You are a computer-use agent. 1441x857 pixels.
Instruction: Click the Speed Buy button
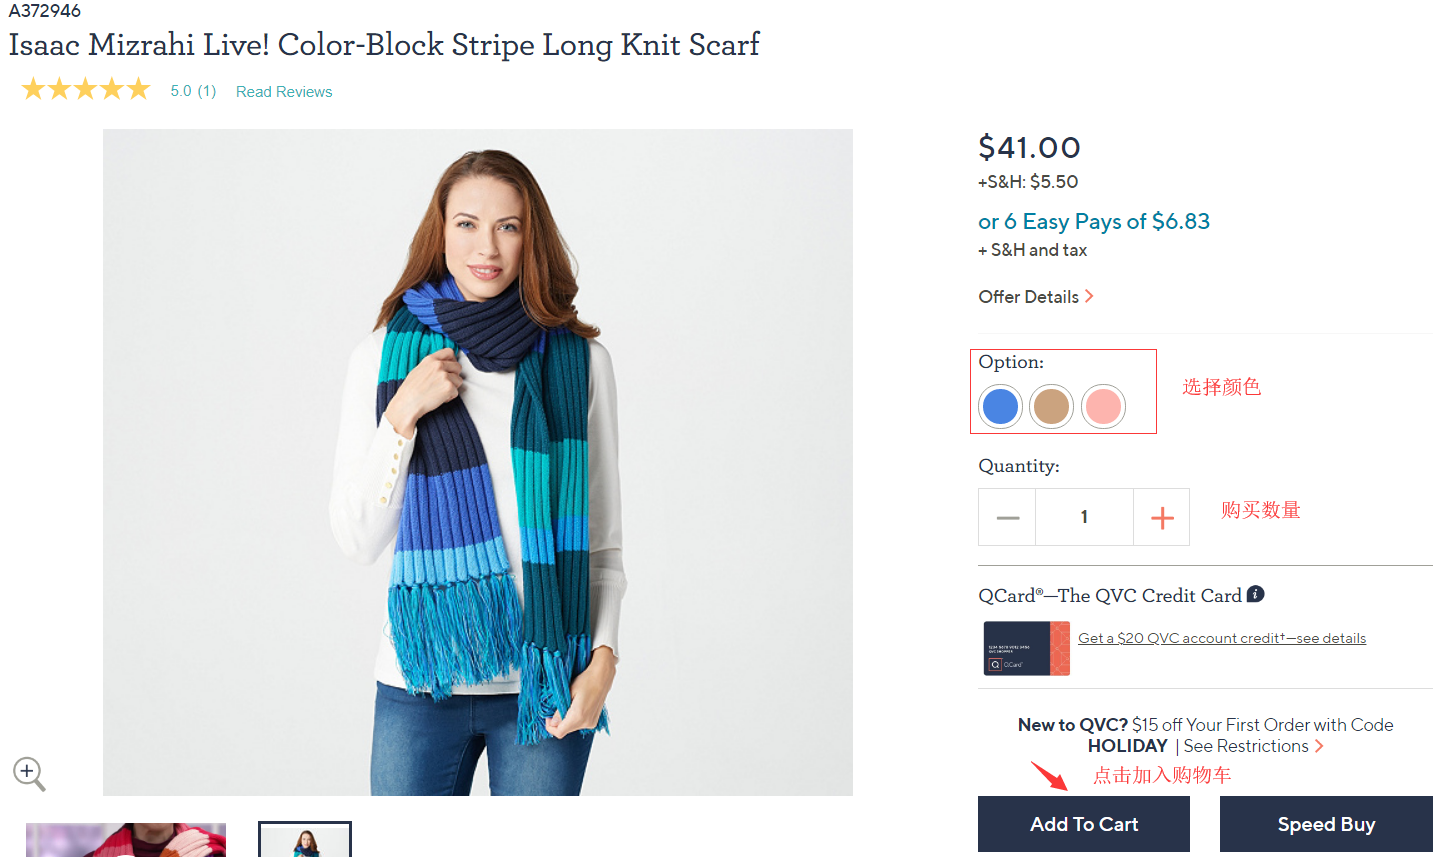1326,824
